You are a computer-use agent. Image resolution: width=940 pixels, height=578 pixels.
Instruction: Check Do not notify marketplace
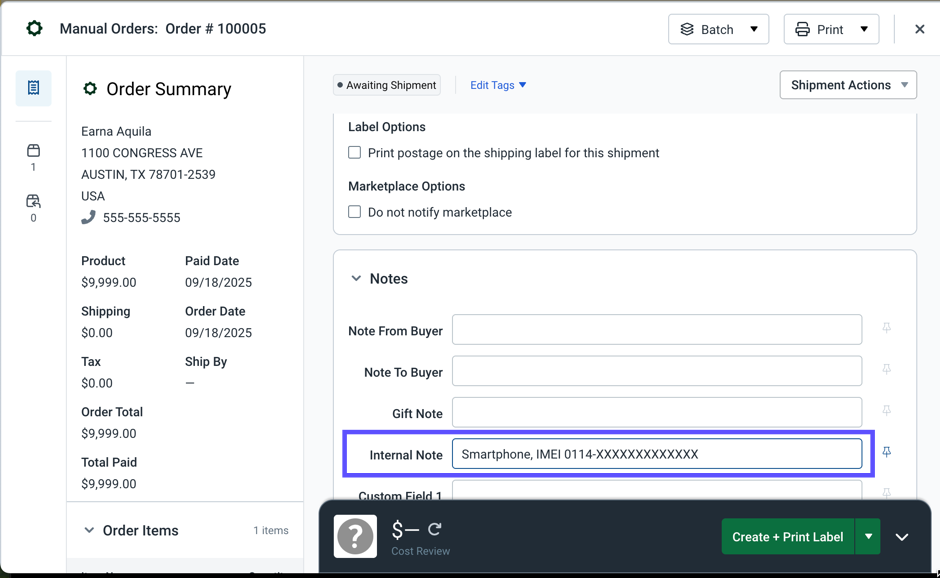click(x=355, y=212)
